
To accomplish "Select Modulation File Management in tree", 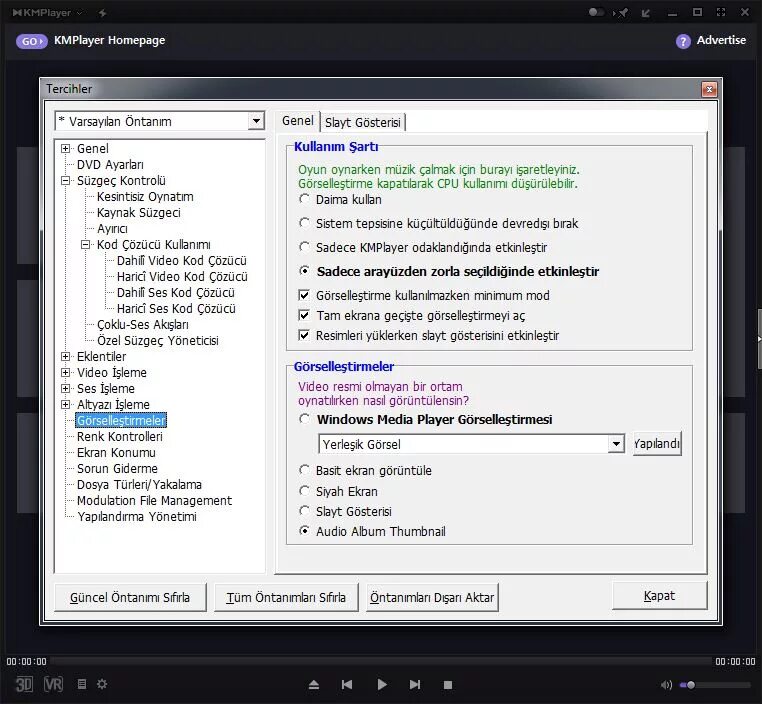I will coord(154,501).
